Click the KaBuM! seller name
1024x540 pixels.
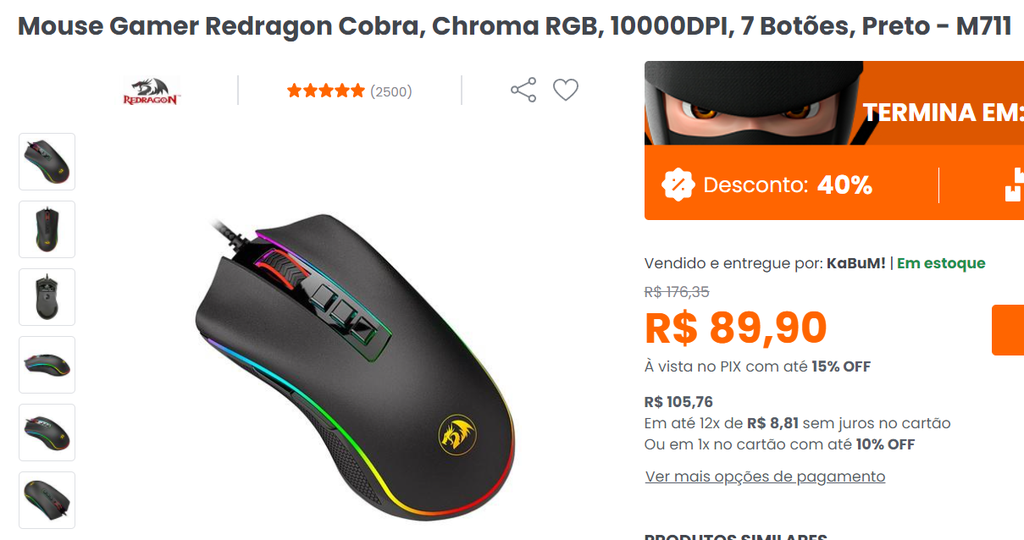coord(856,263)
